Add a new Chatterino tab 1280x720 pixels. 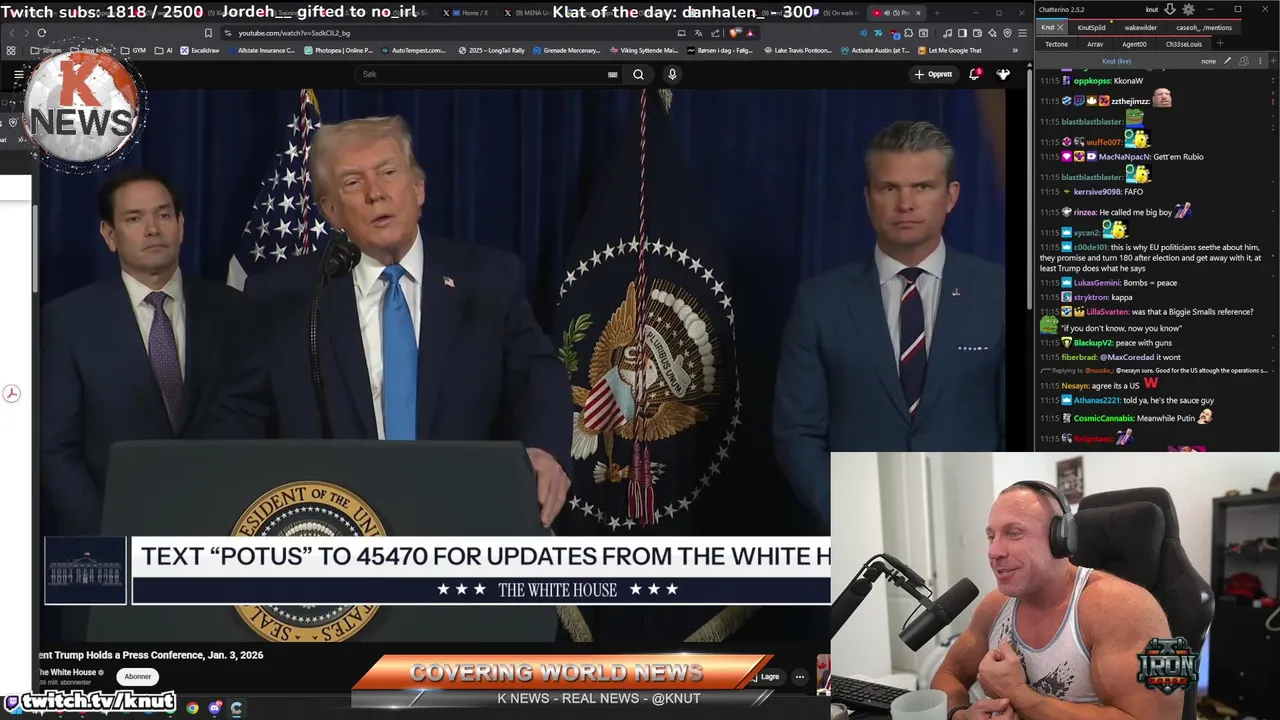[x=1220, y=44]
